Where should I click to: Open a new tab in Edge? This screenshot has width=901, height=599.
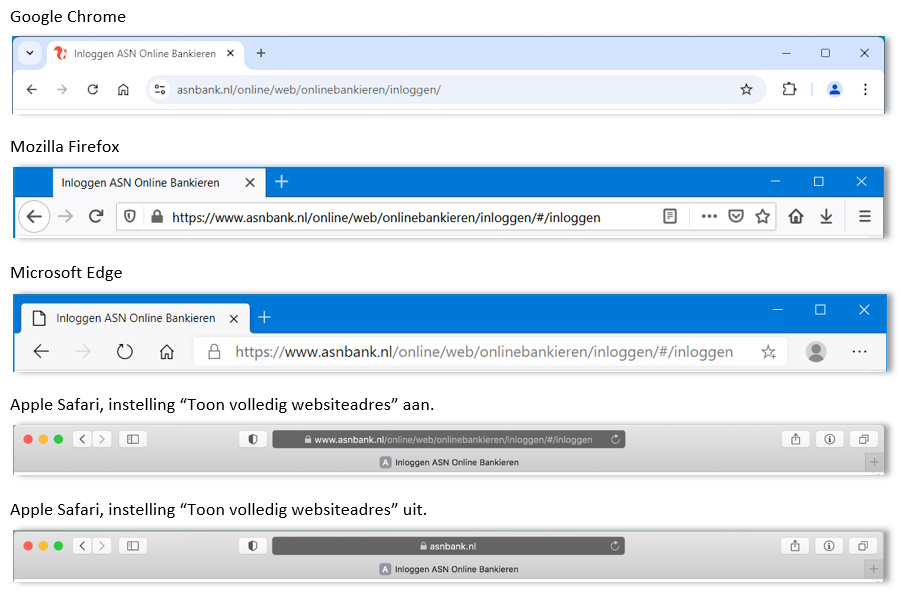click(x=264, y=317)
